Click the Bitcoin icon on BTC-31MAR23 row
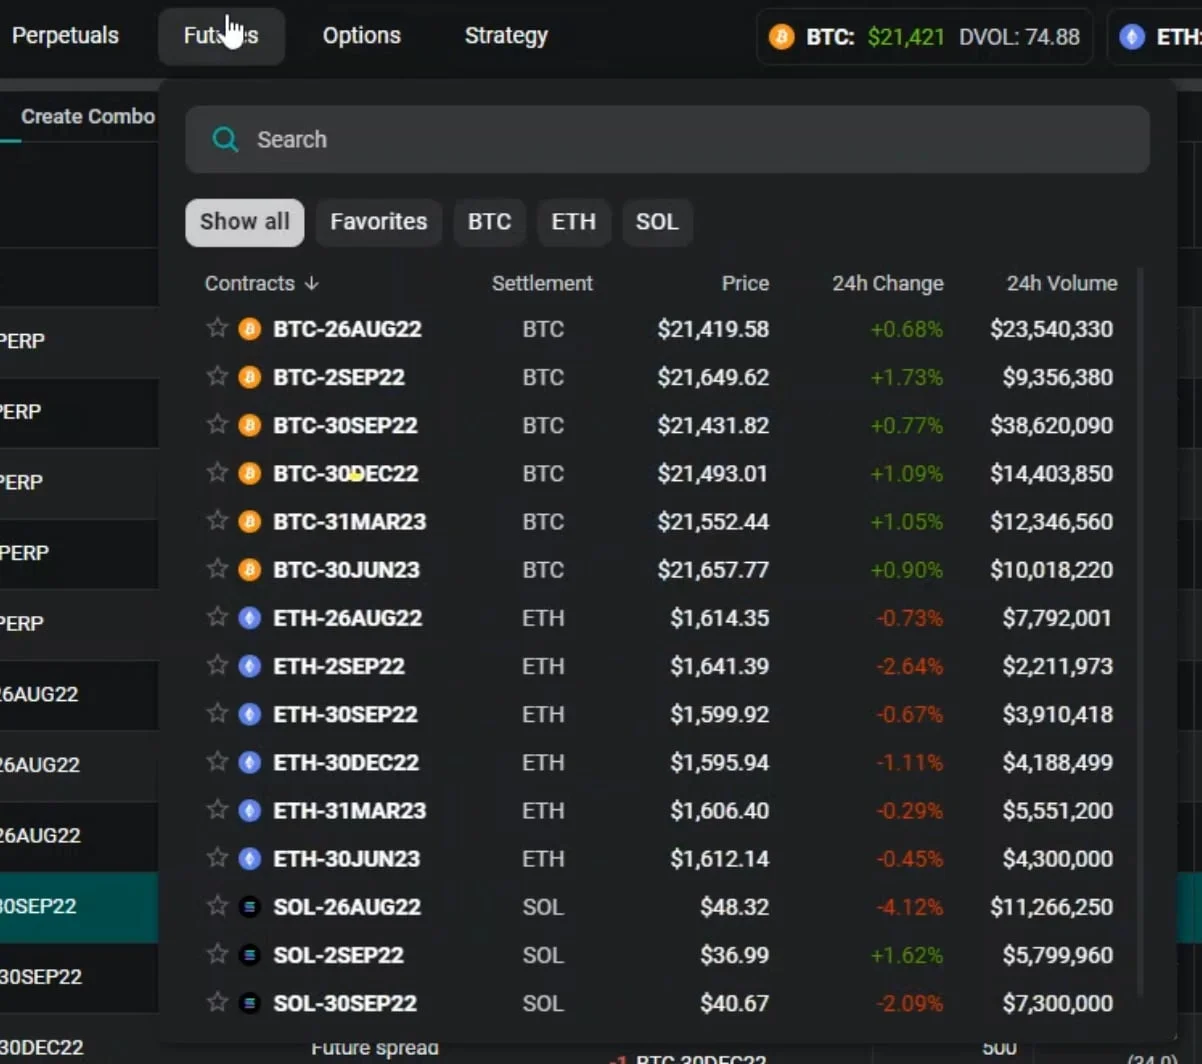This screenshot has height=1064, width=1202. point(250,521)
